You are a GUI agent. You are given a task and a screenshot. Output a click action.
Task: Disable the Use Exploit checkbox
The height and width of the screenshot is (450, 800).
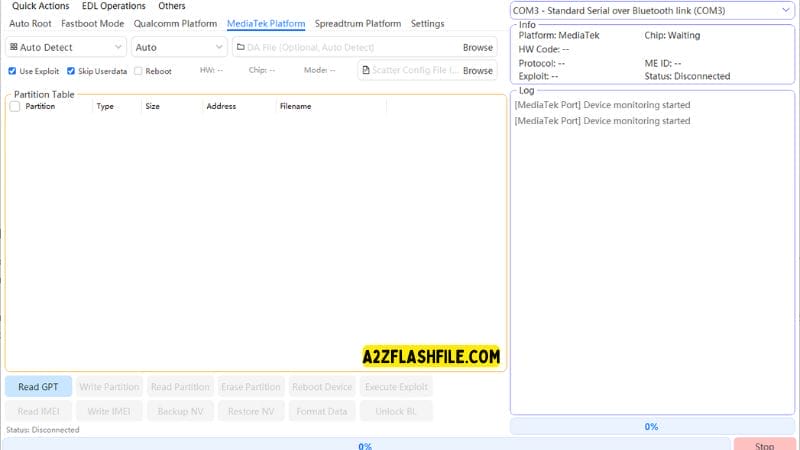tap(12, 71)
